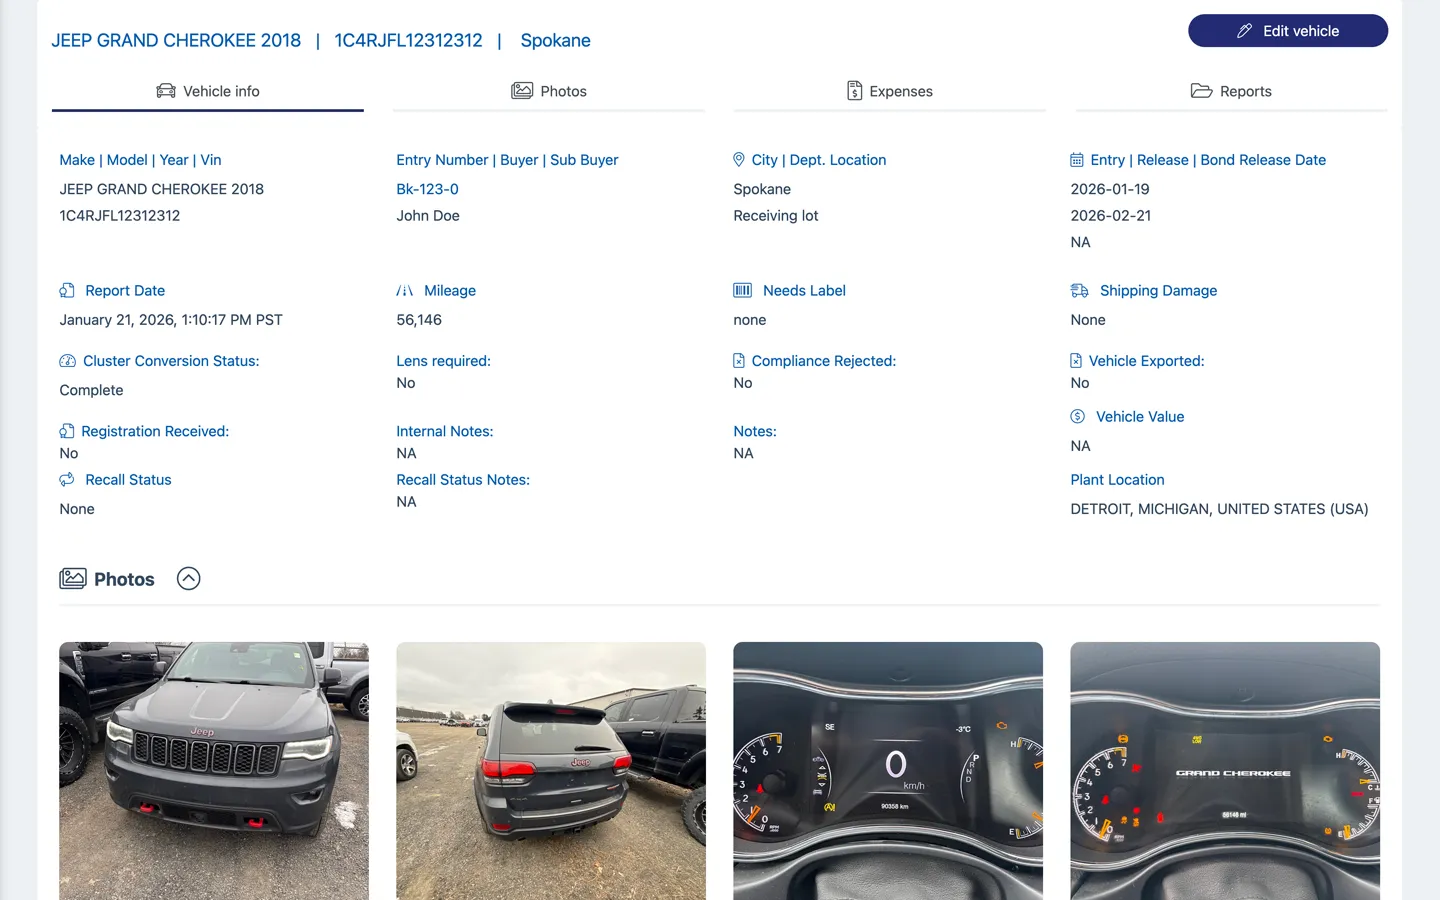
Task: Open the odometer photo showing 0 km/h
Action: coord(888,770)
